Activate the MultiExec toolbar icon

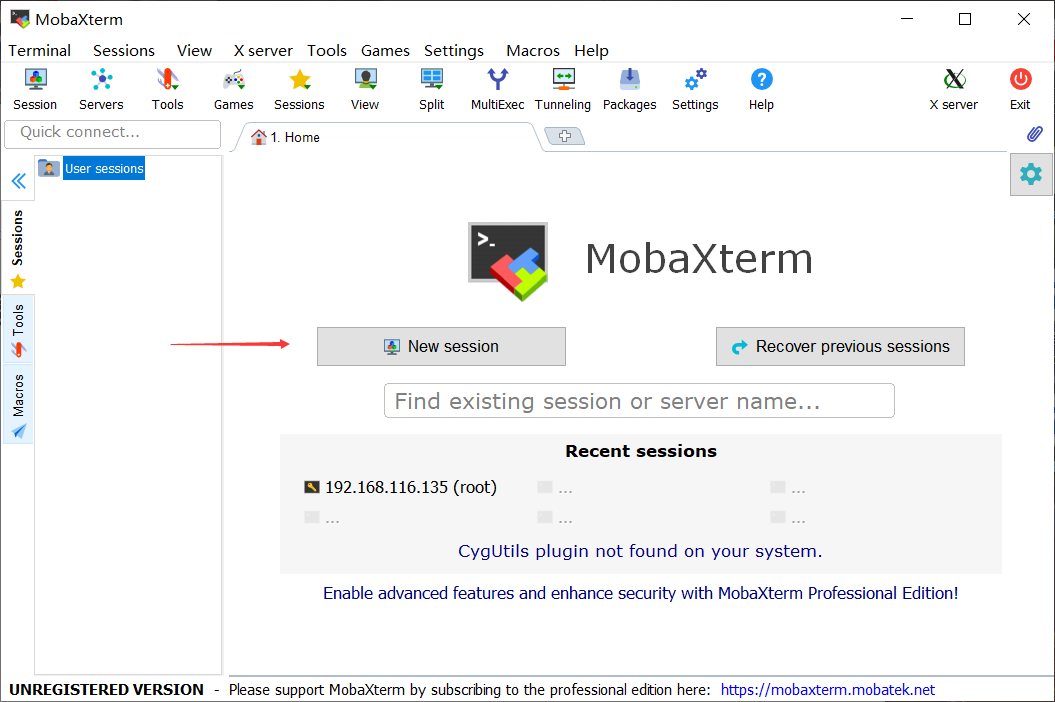[497, 89]
